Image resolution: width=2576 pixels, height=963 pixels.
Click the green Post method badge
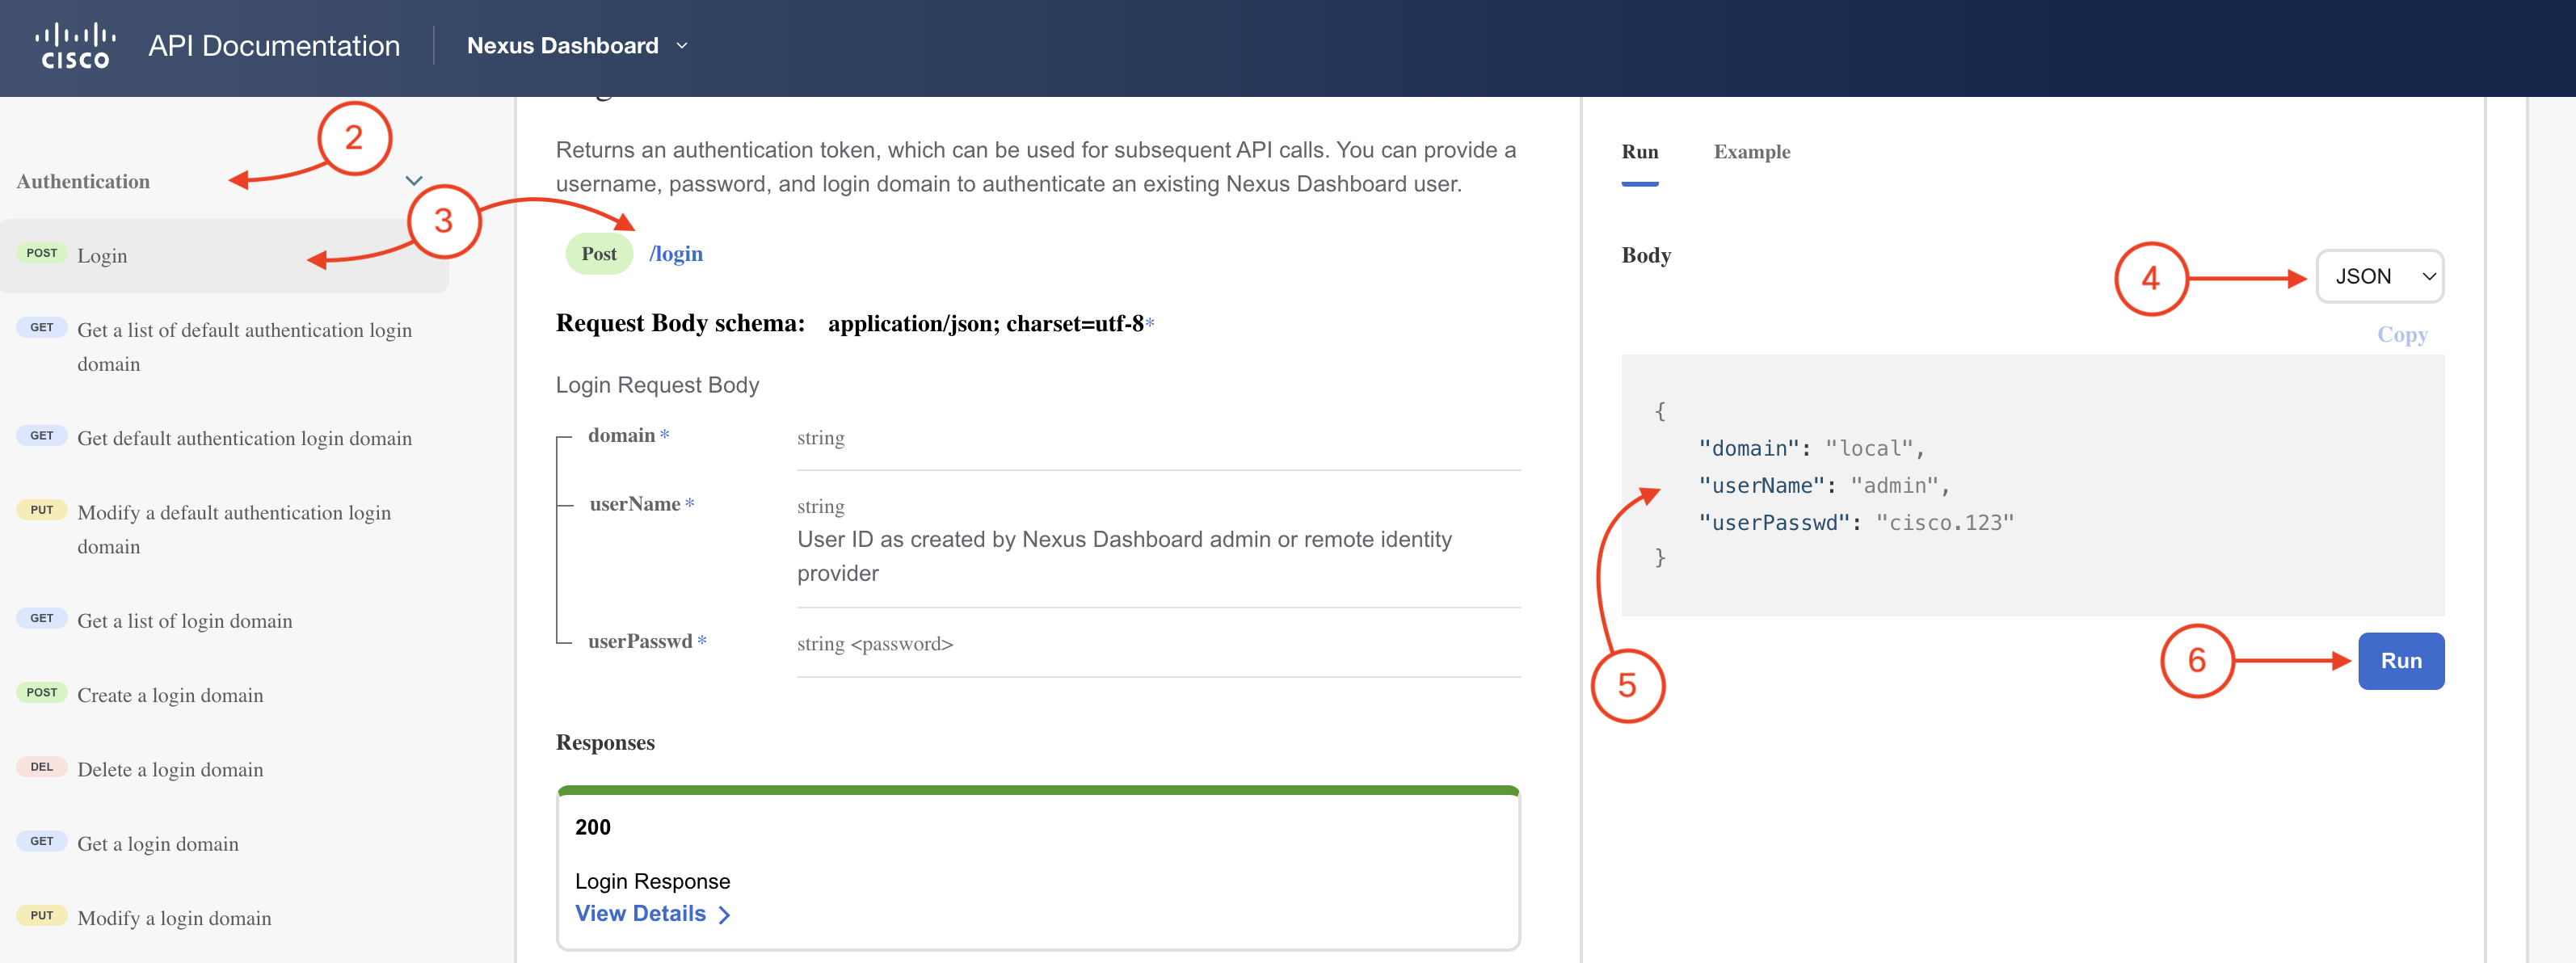[x=599, y=254]
